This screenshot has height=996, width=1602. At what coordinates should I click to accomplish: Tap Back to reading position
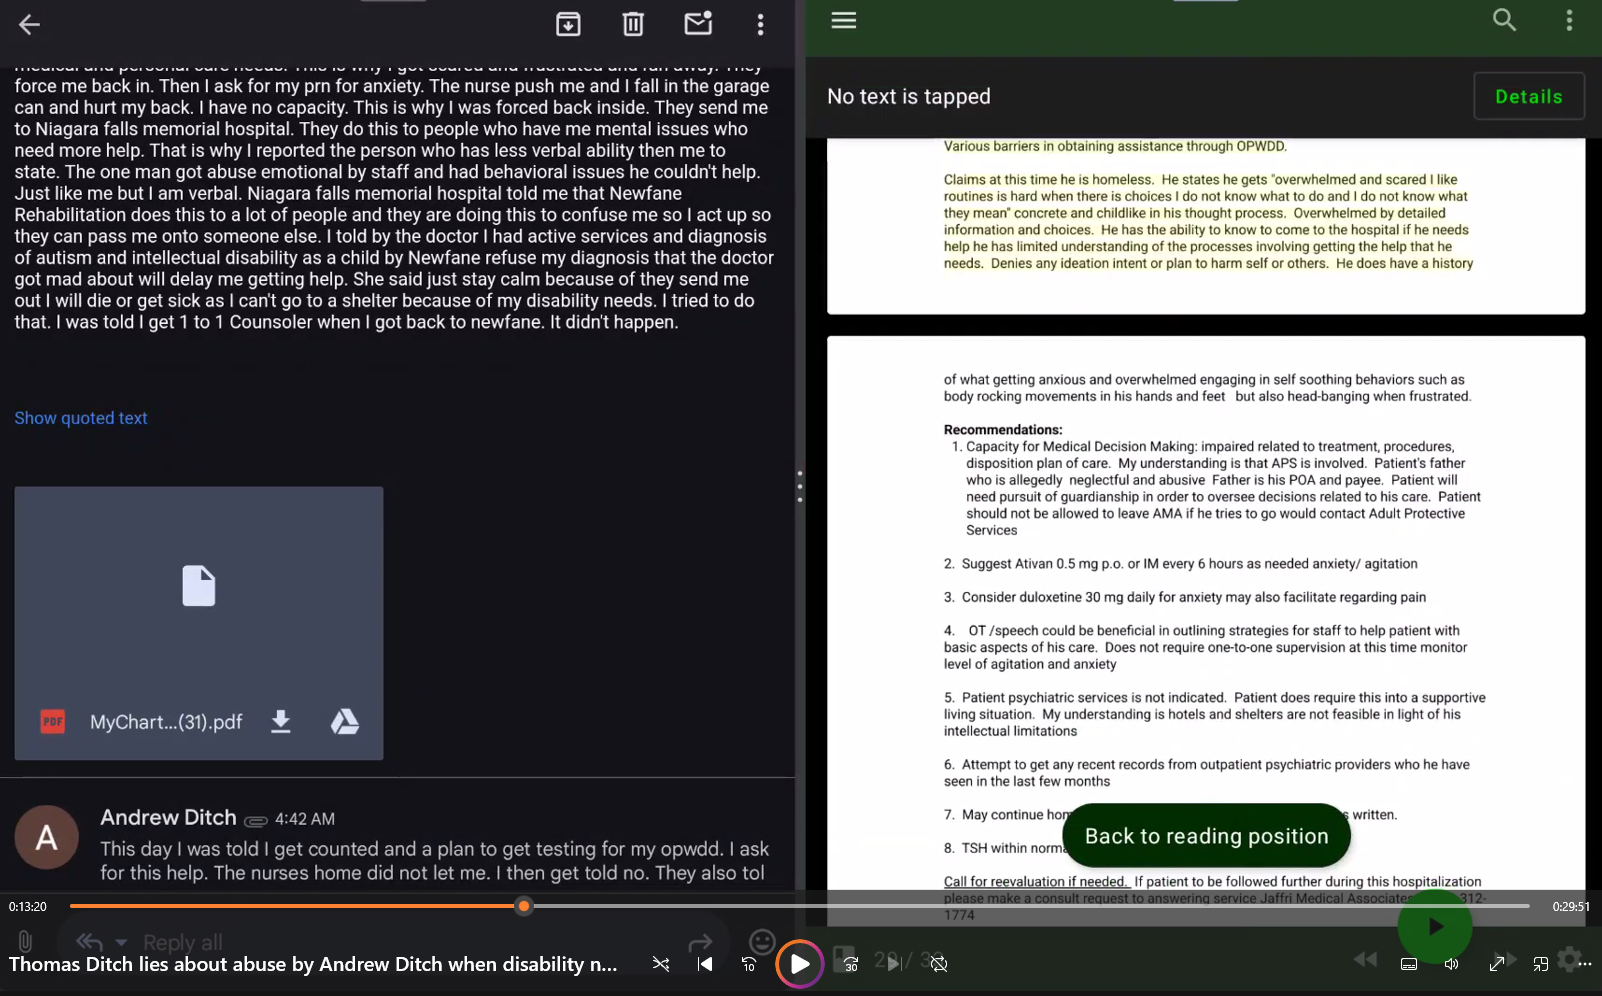[1206, 836]
